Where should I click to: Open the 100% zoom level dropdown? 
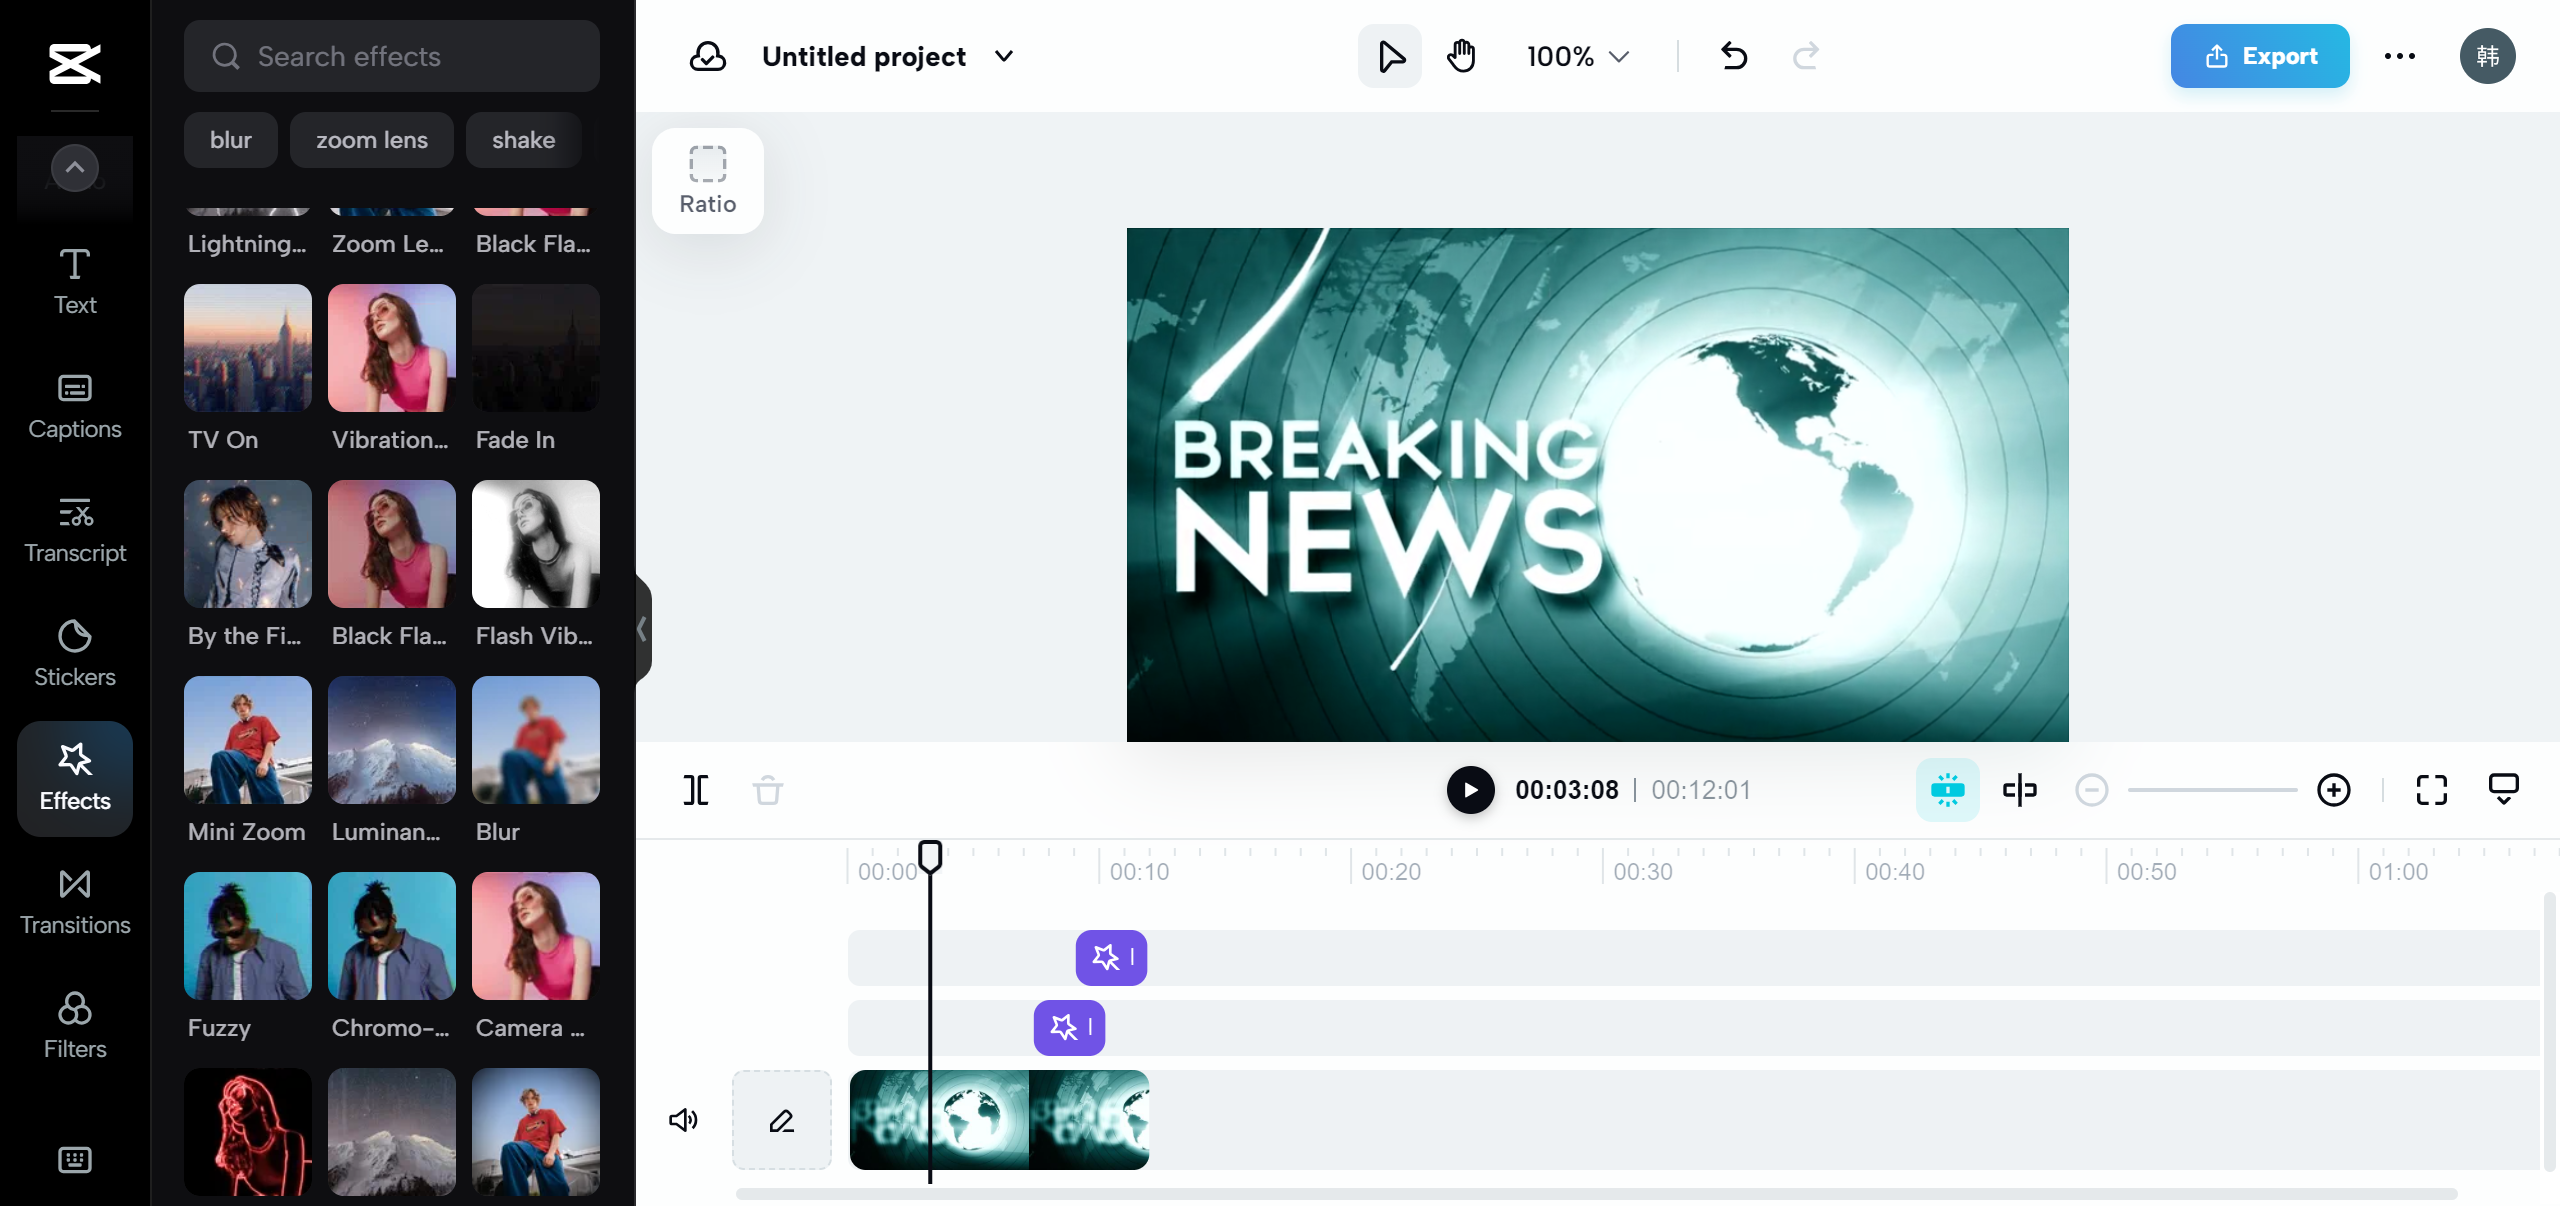point(1578,56)
